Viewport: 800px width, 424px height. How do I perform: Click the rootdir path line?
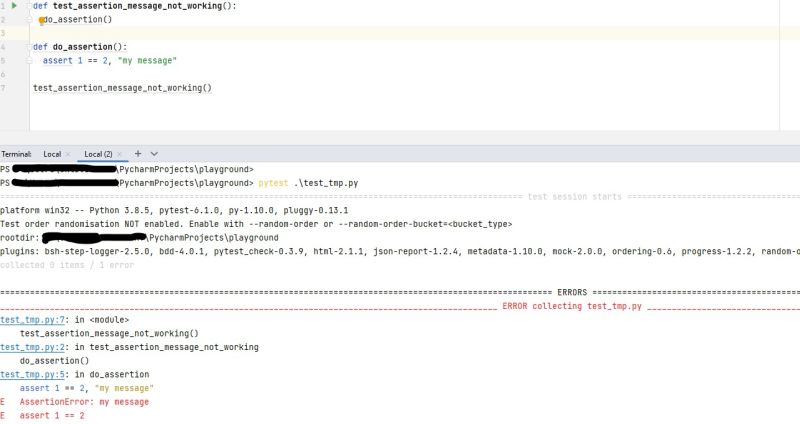139,237
